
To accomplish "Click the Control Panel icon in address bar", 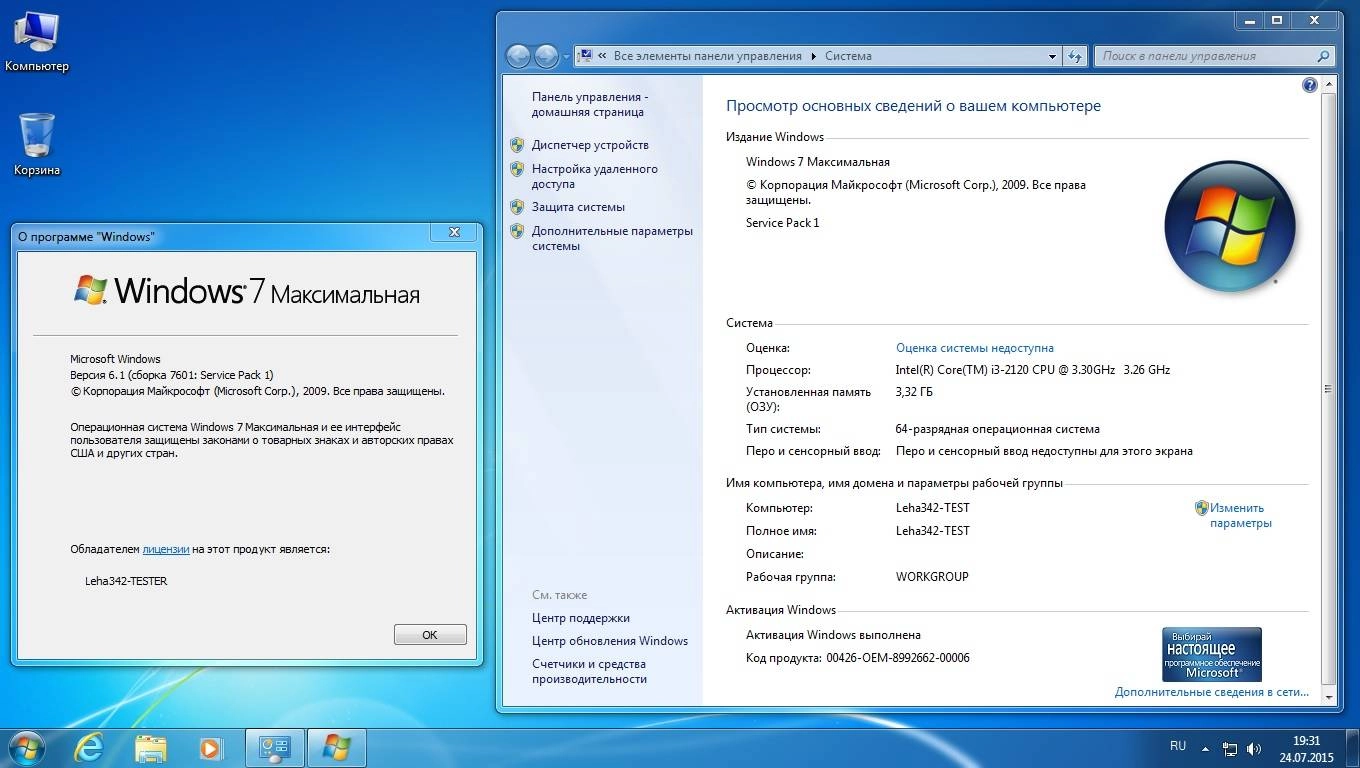I will tap(586, 56).
